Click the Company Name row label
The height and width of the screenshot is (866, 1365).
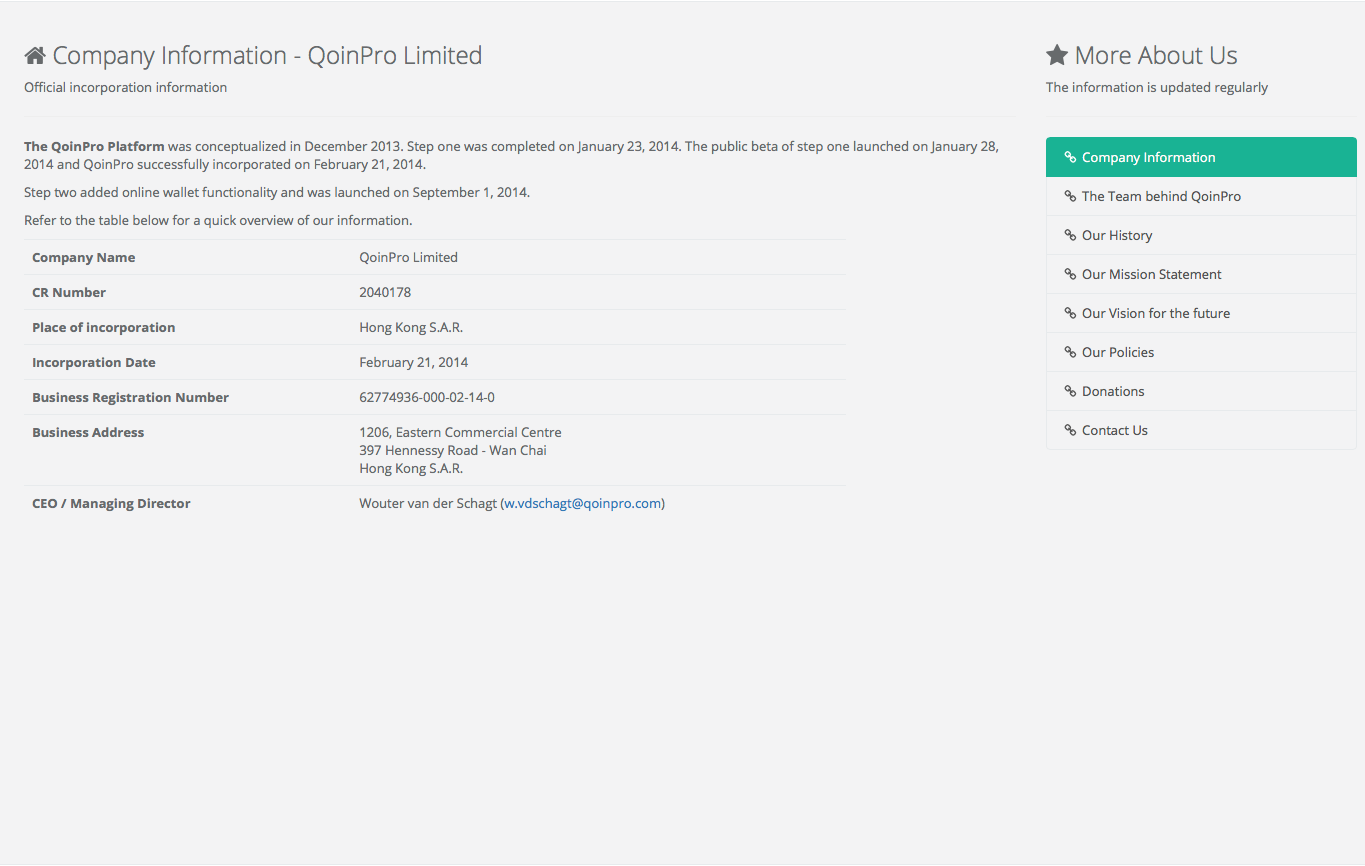tap(83, 257)
